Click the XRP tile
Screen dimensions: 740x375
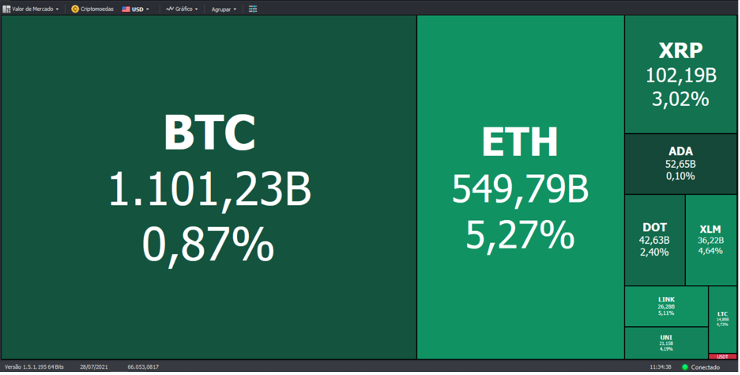click(681, 75)
